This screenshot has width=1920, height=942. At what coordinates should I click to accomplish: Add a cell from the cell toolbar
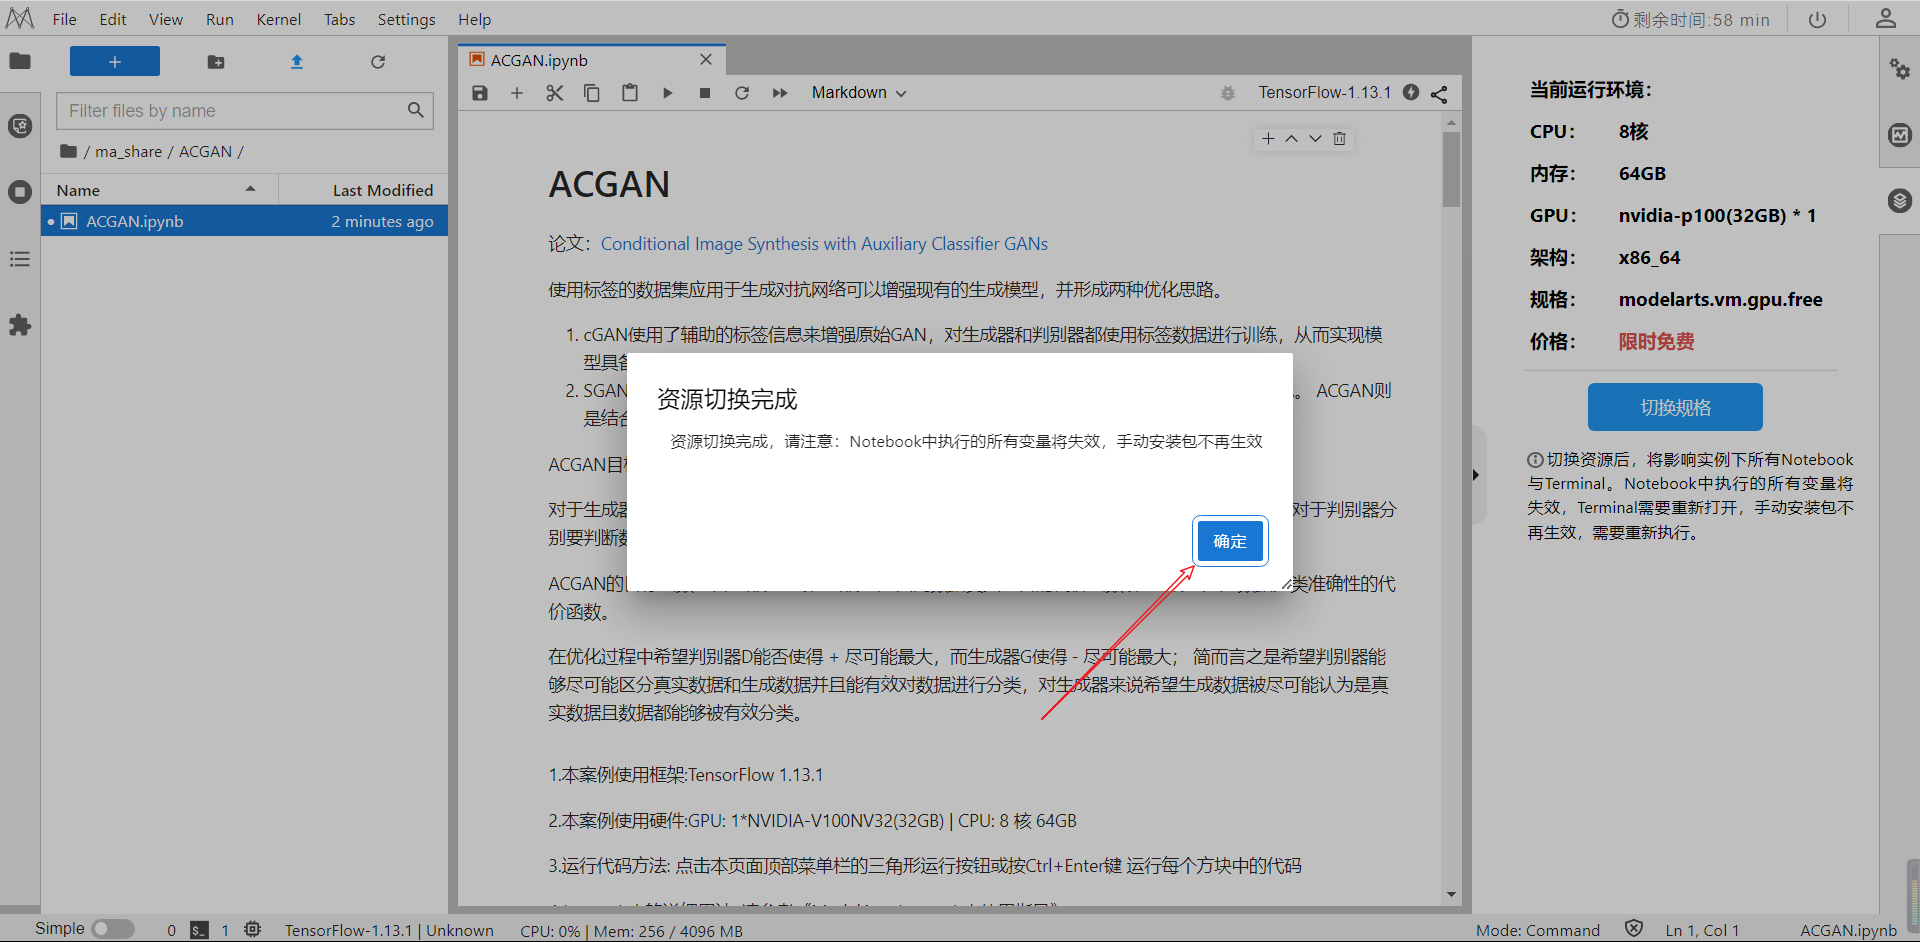1268,139
